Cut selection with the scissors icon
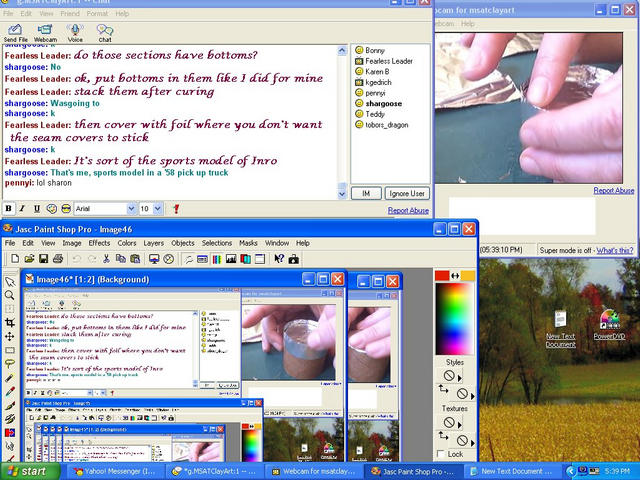This screenshot has width=640, height=480. coord(106,259)
